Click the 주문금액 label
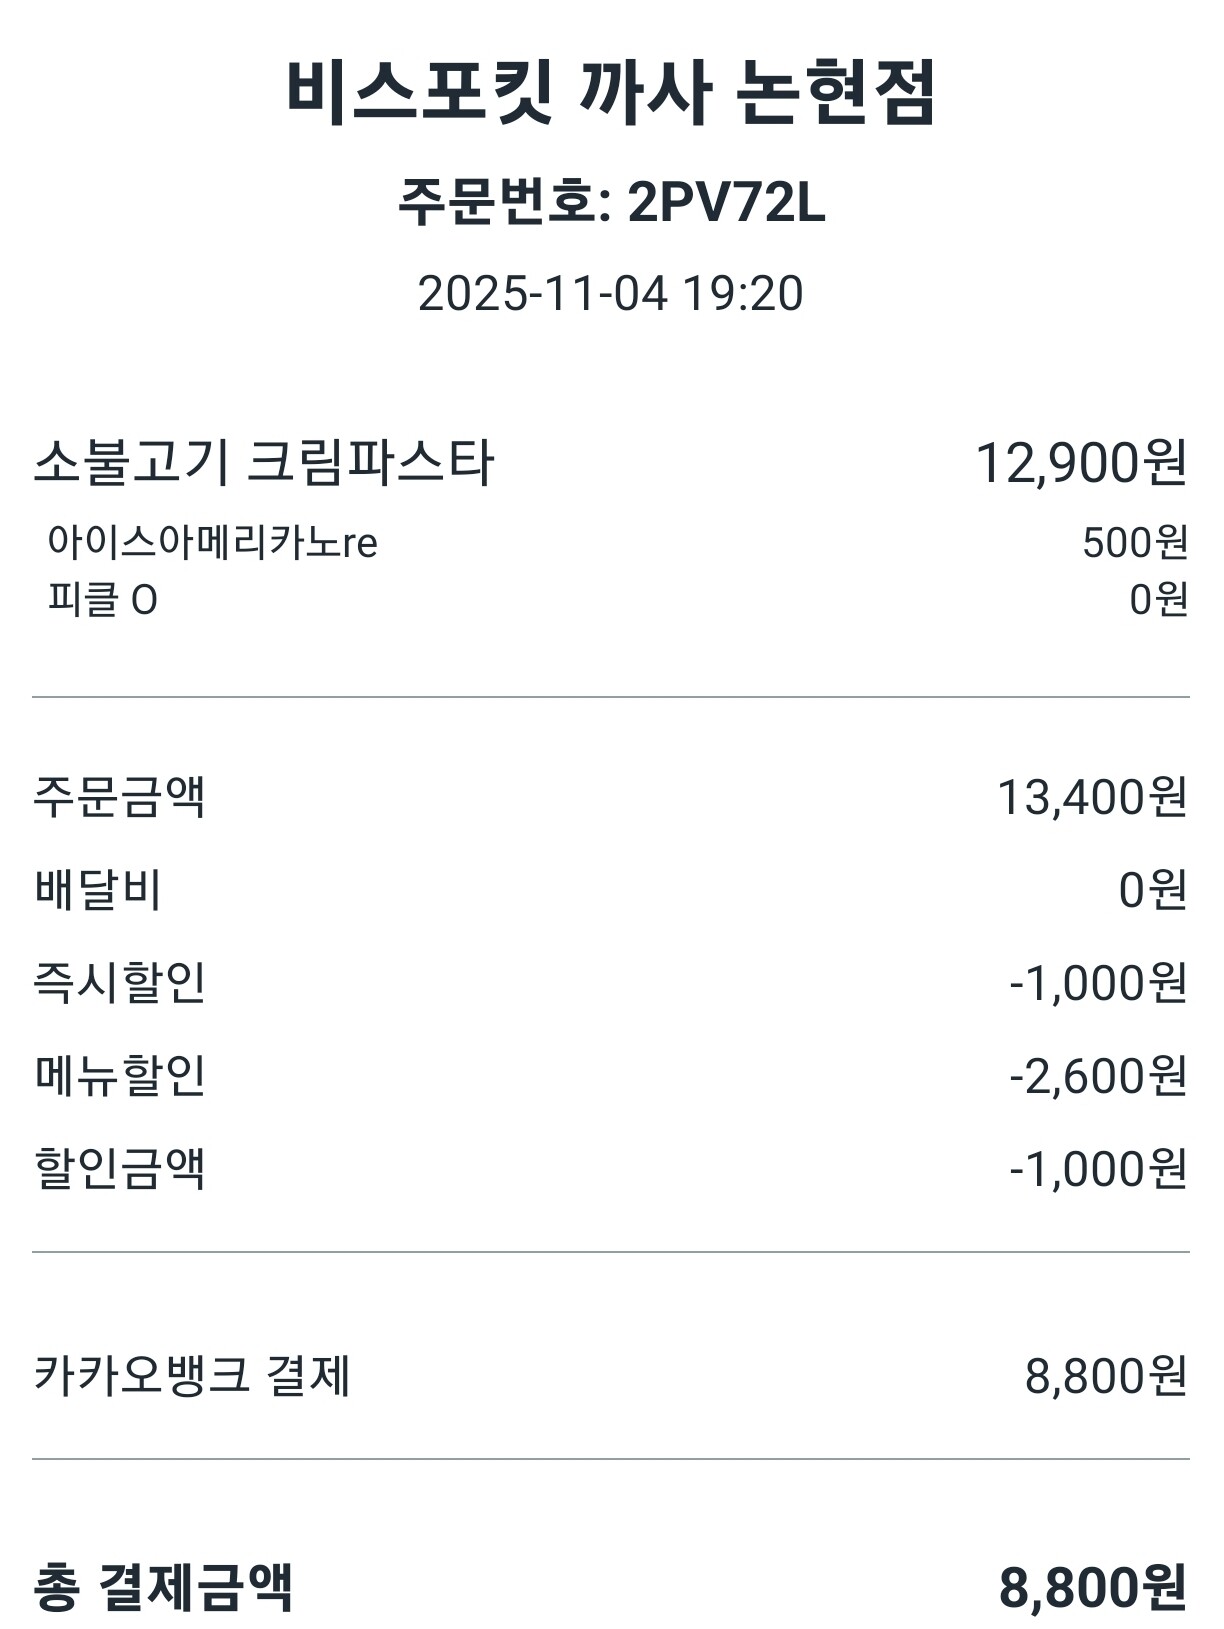1224x1629 pixels. (120, 797)
